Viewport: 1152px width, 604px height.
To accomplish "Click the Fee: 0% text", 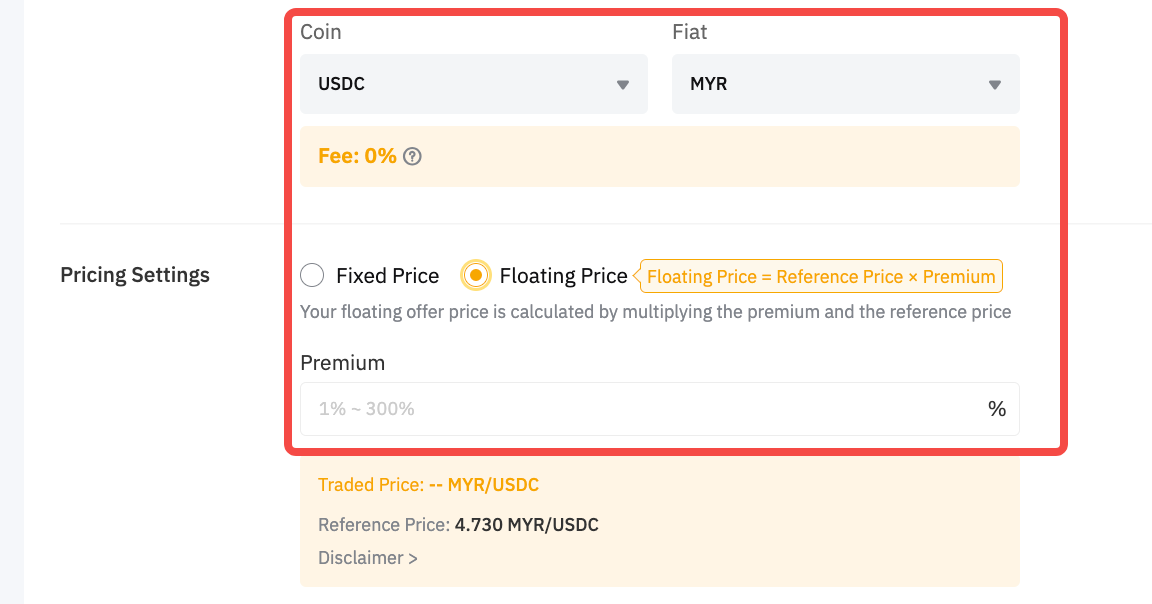I will 357,156.
